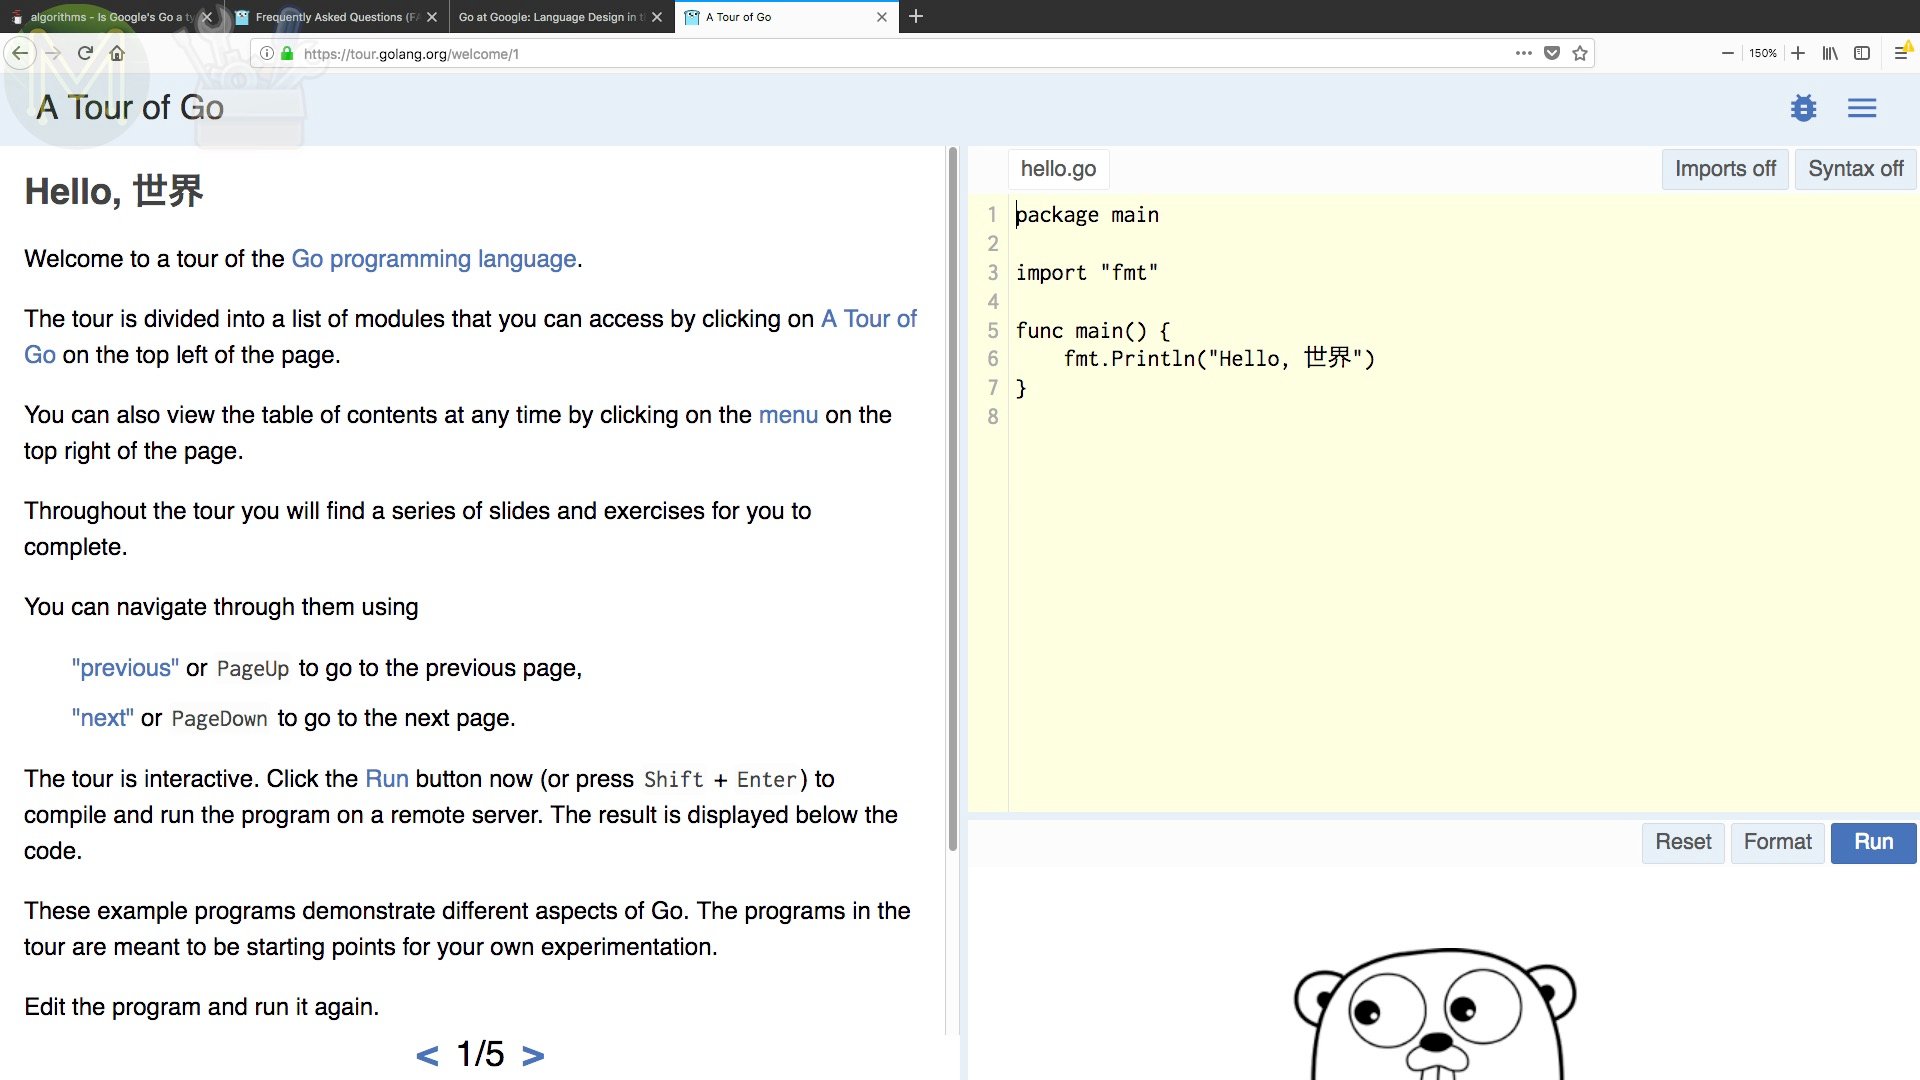Close the A Tour of Go tab
This screenshot has width=1920, height=1080.
pyautogui.click(x=882, y=17)
